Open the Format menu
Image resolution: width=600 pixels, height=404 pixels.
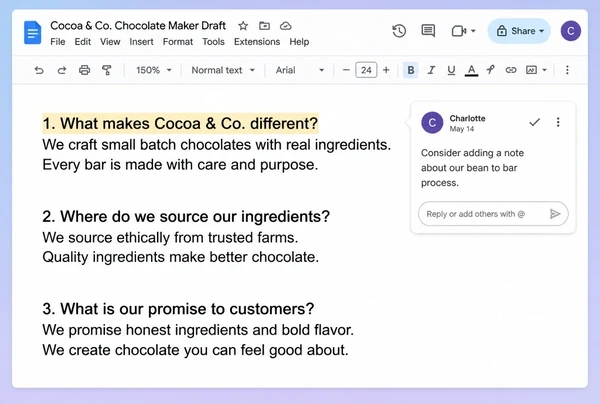coord(178,42)
